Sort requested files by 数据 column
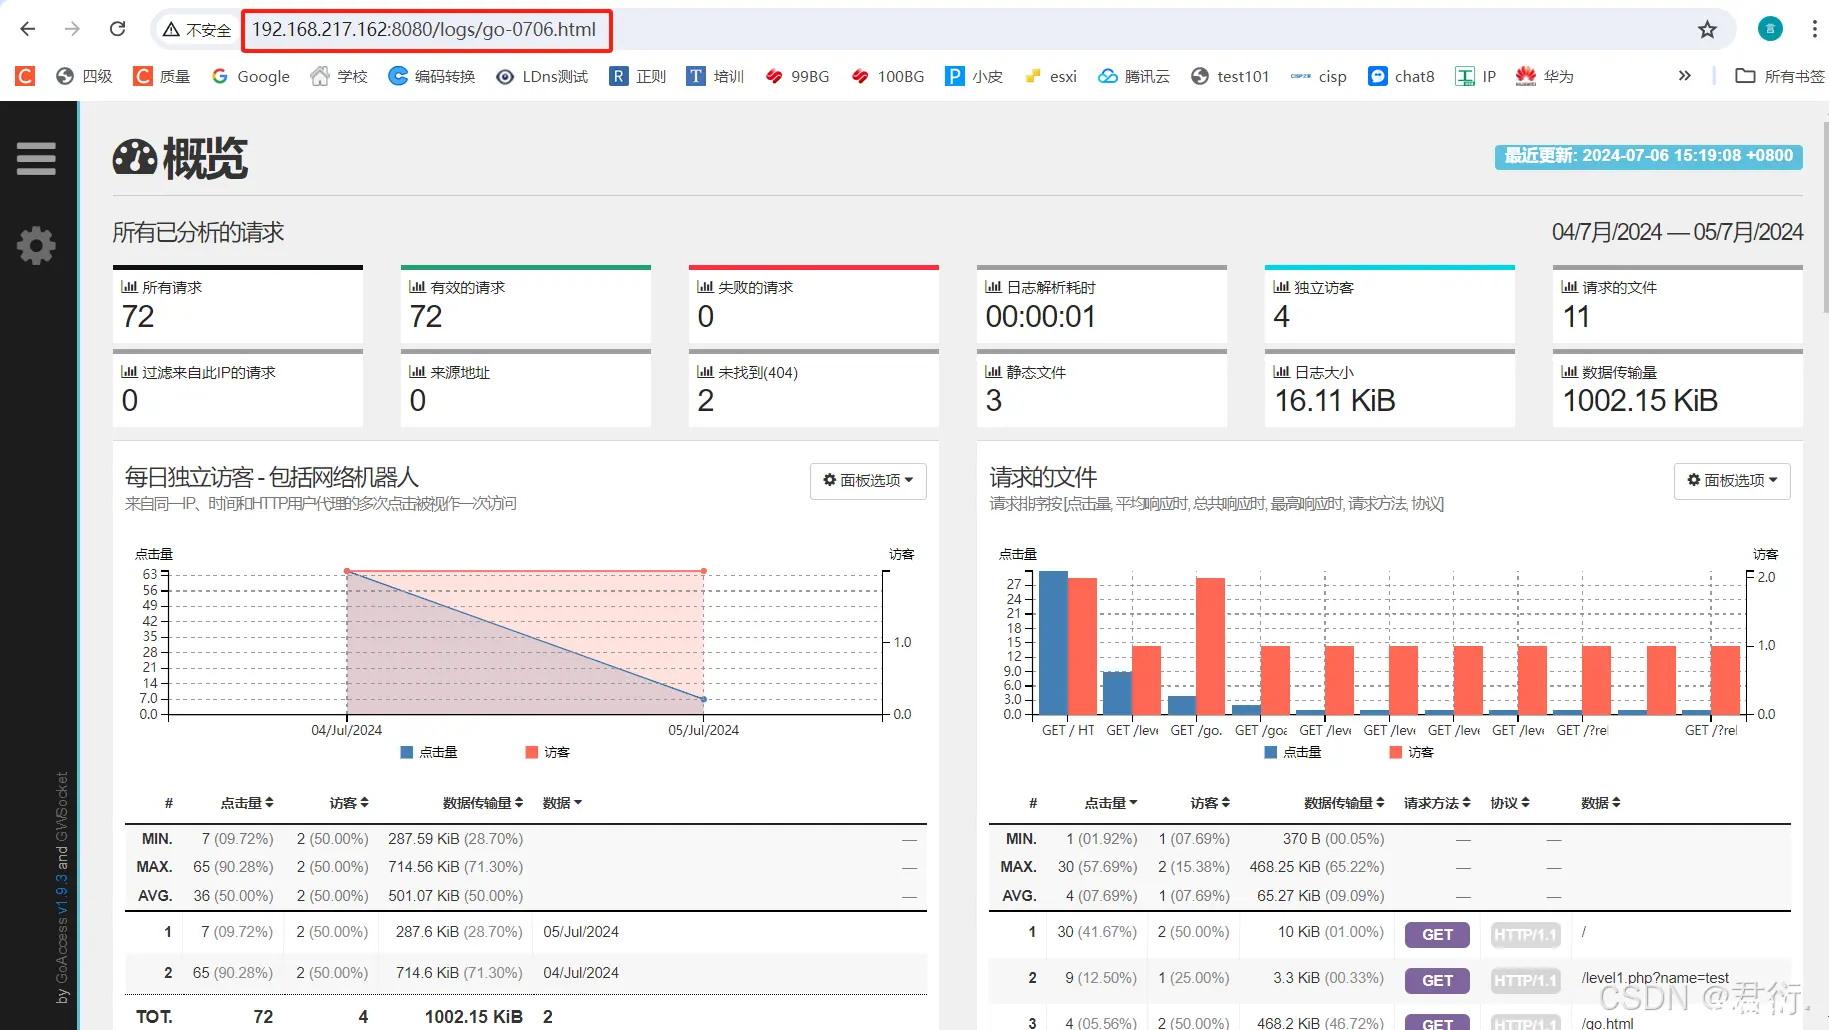 [1601, 803]
